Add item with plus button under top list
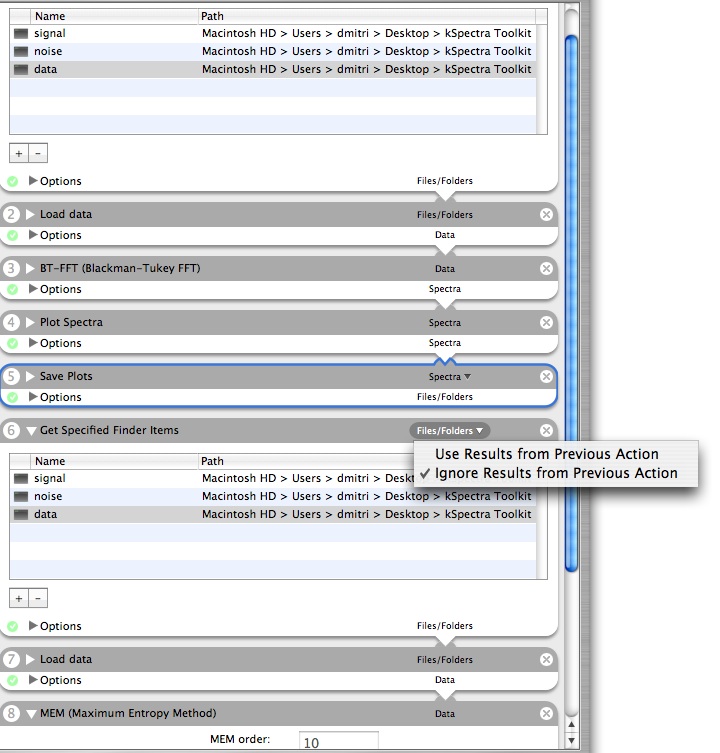 coord(19,154)
